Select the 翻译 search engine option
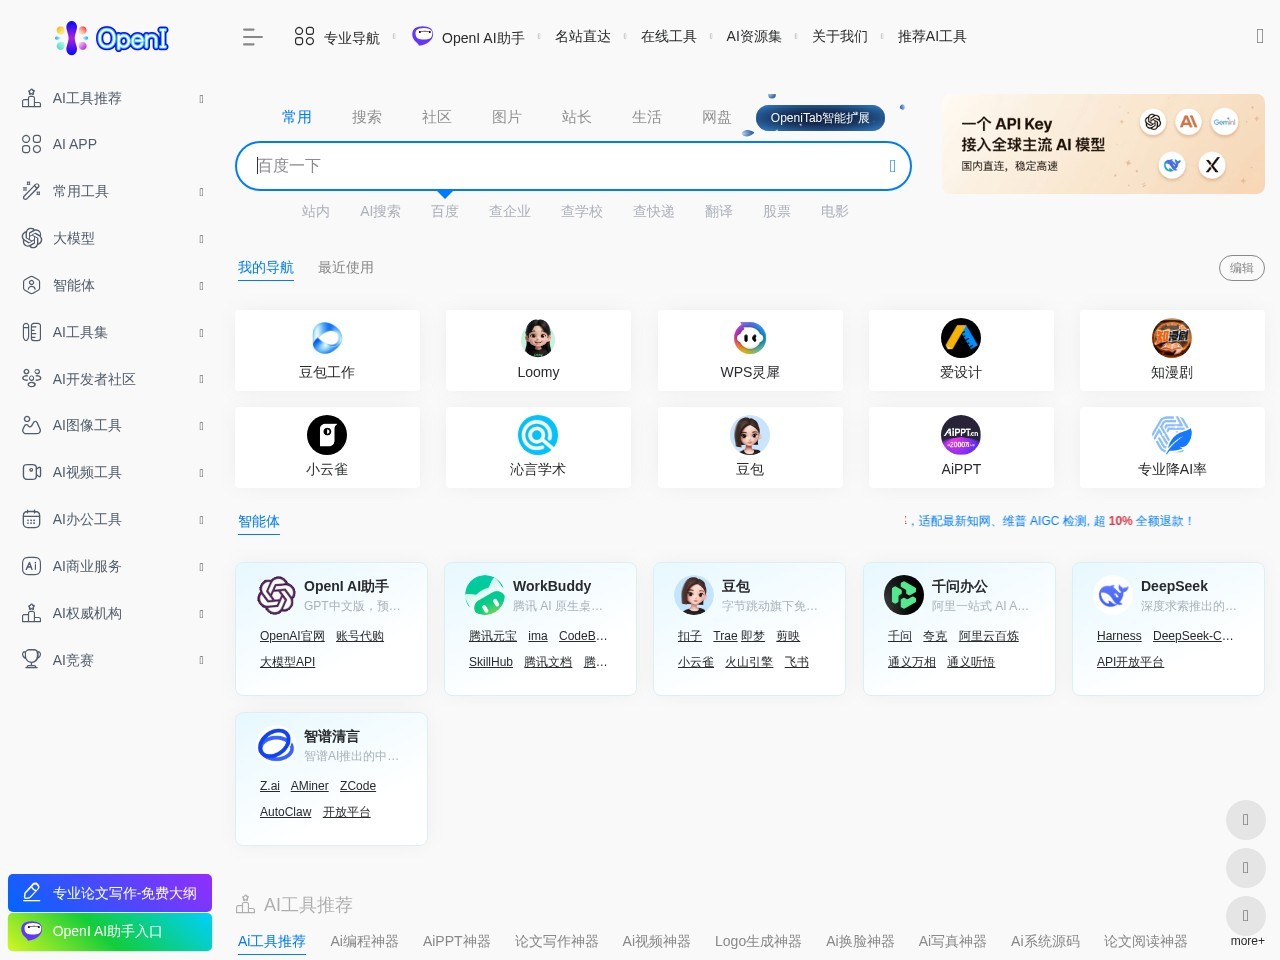Image resolution: width=1280 pixels, height=960 pixels. pos(719,211)
